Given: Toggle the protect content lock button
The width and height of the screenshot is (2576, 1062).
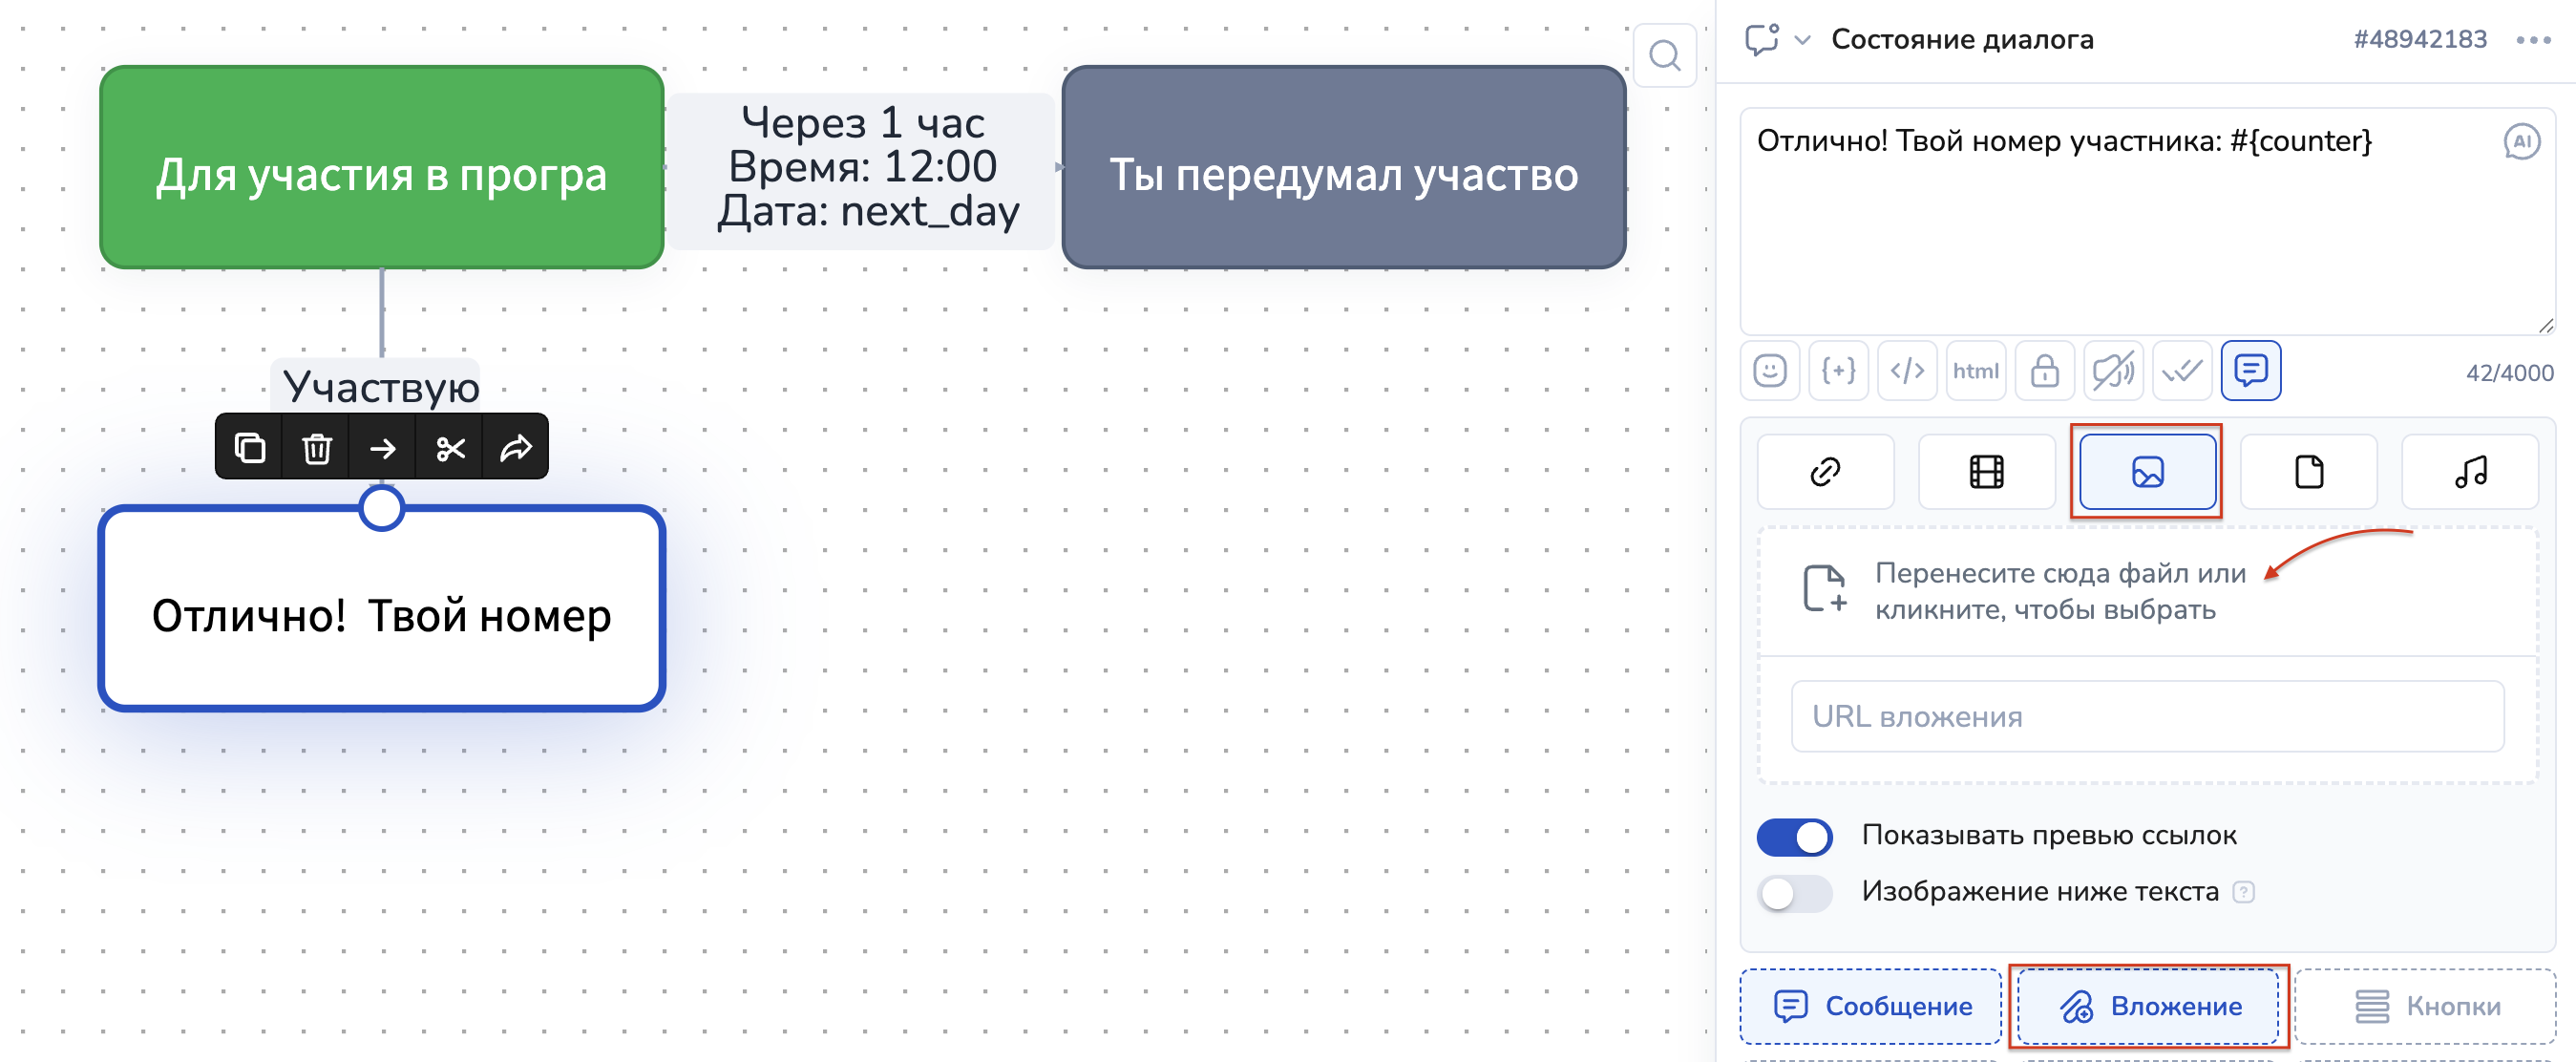Looking at the screenshot, I should (x=2044, y=371).
